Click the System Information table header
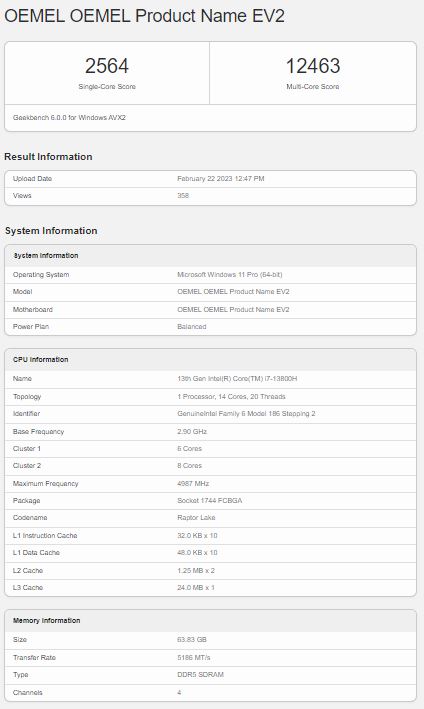Image resolution: width=424 pixels, height=709 pixels. (x=210, y=255)
